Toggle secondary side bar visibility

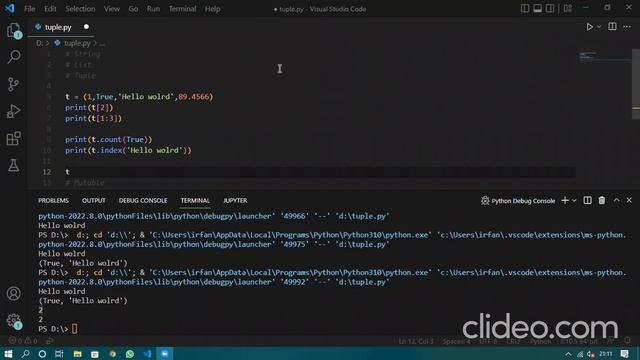(x=550, y=8)
